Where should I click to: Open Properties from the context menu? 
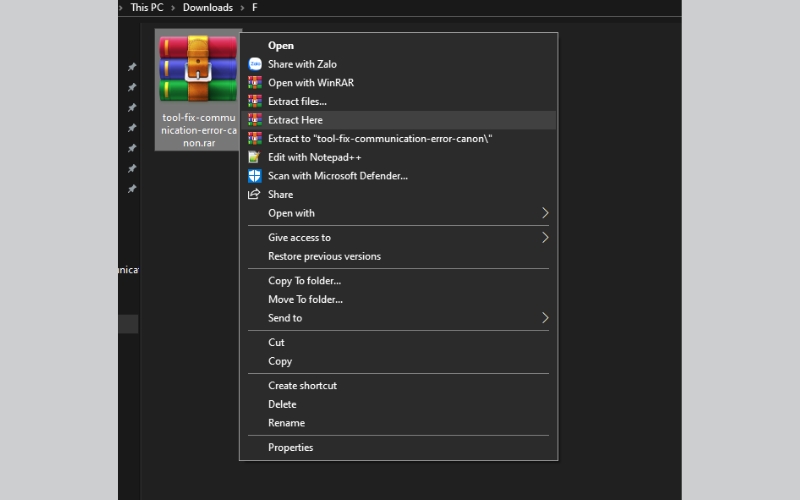[398, 447]
